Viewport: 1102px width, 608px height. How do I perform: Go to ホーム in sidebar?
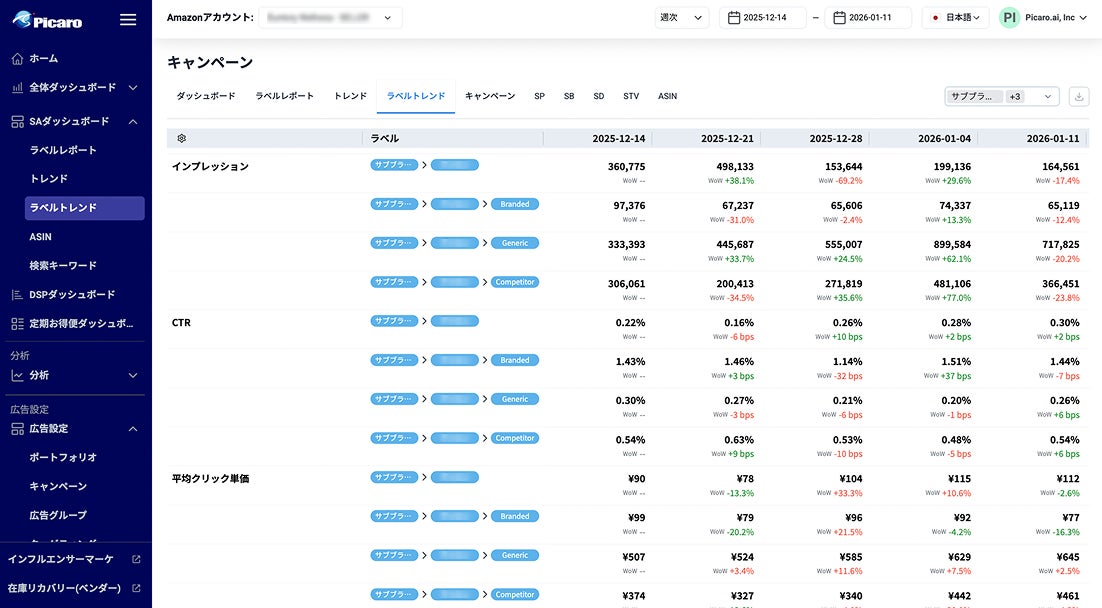point(44,58)
